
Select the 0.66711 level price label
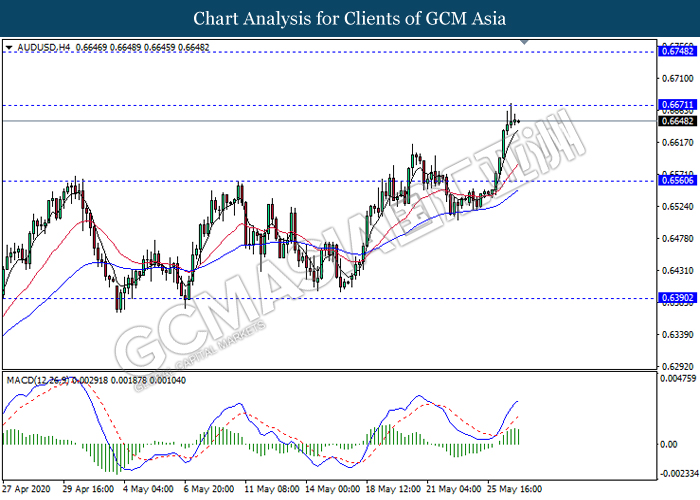[677, 105]
